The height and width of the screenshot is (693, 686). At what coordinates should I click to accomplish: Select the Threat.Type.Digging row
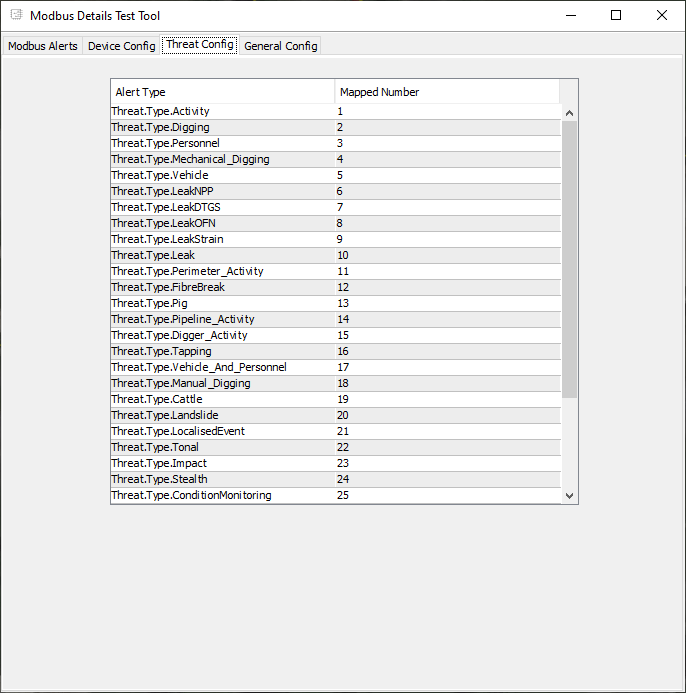336,127
